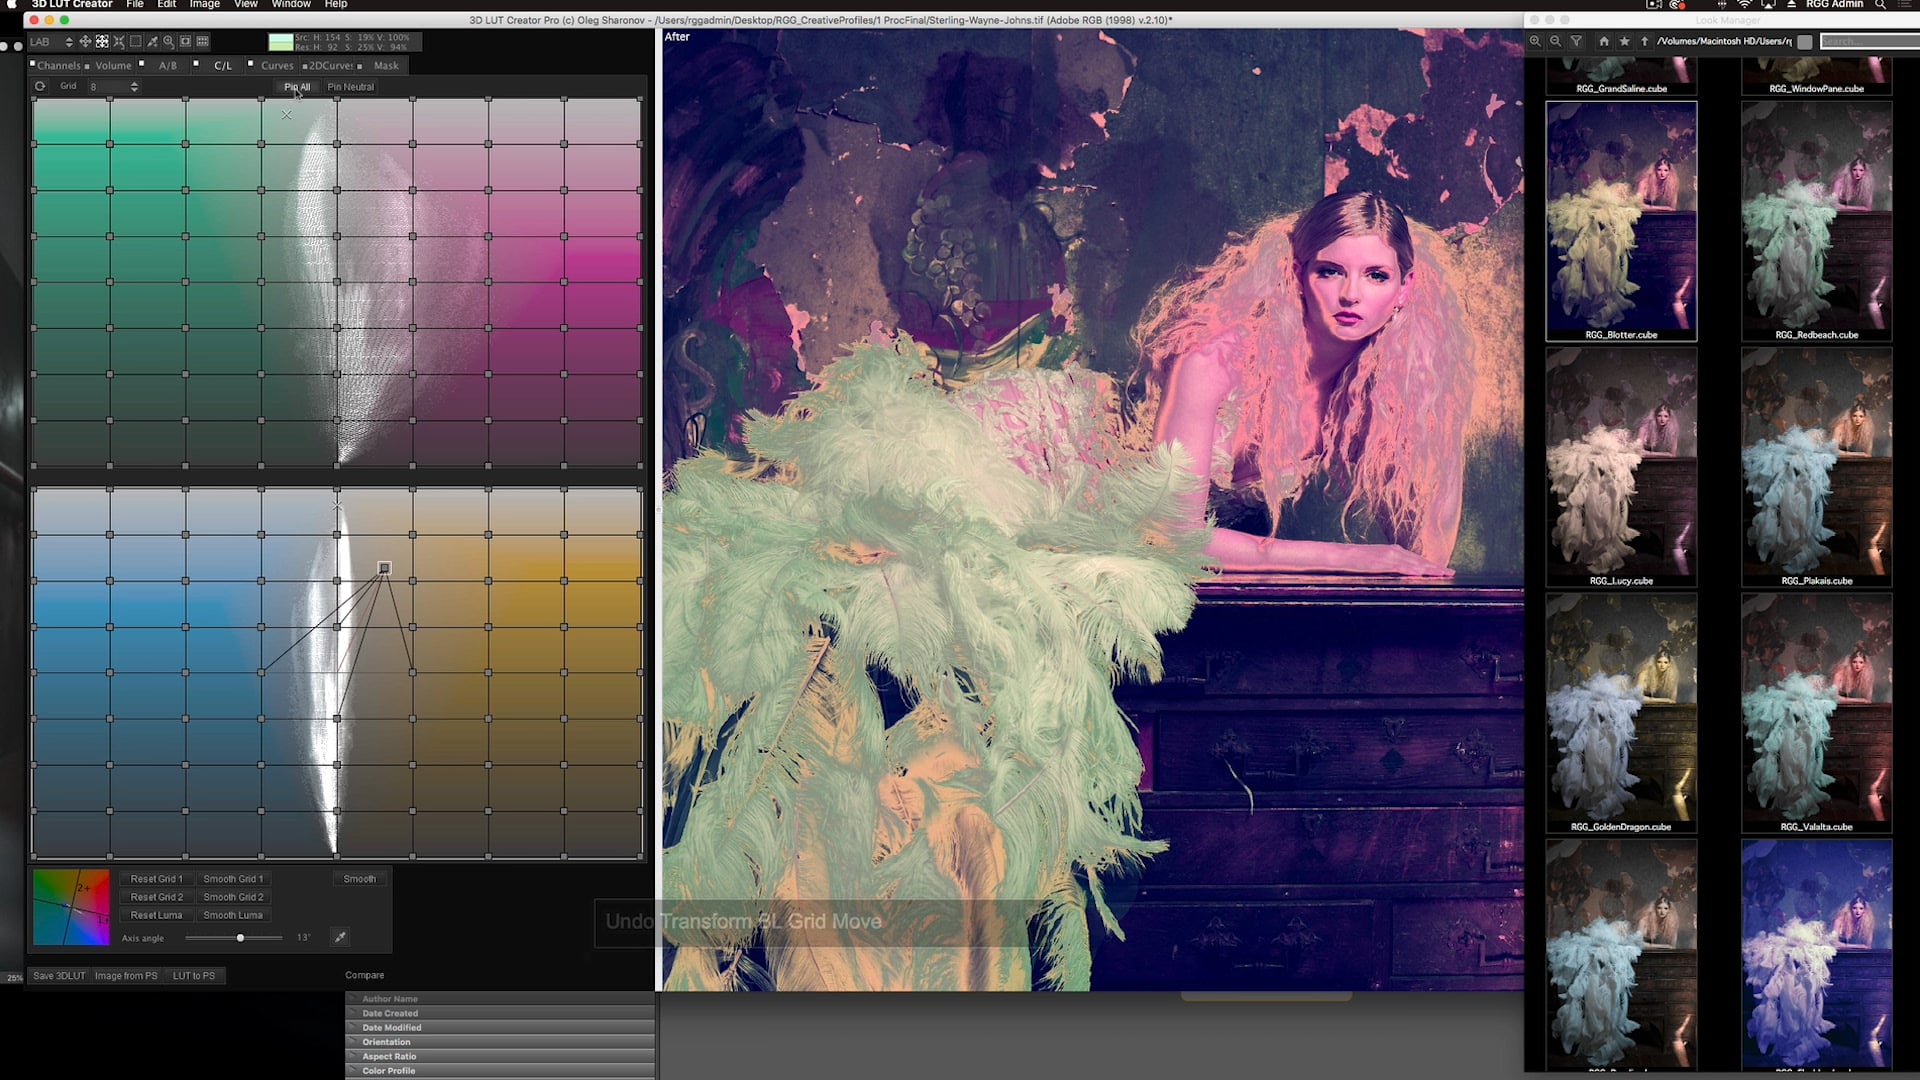
Task: Click the filter funnel icon in Look Manager
Action: coord(1576,42)
